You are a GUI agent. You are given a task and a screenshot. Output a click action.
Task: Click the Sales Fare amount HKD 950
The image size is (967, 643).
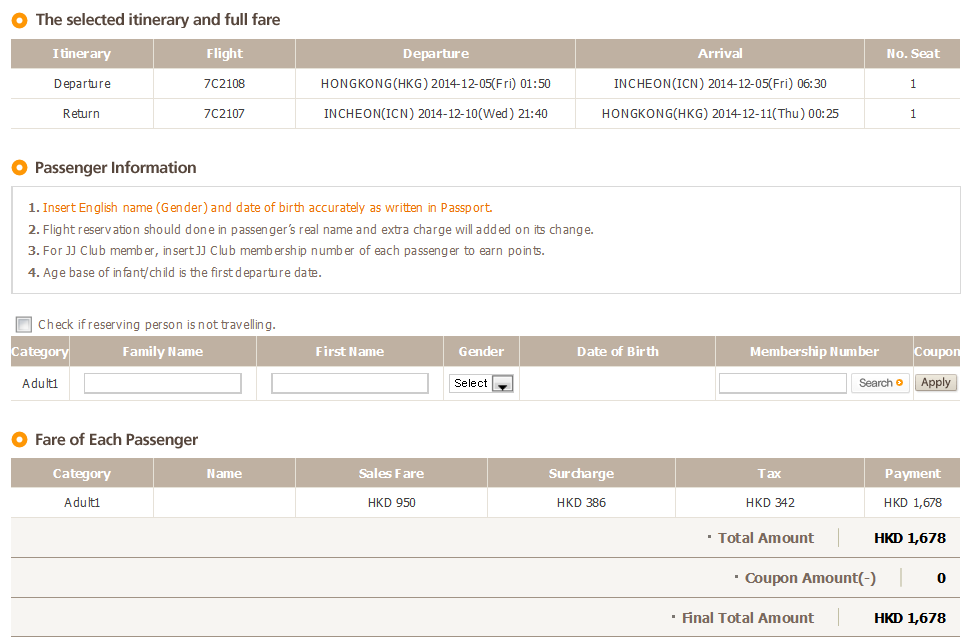[x=391, y=503]
